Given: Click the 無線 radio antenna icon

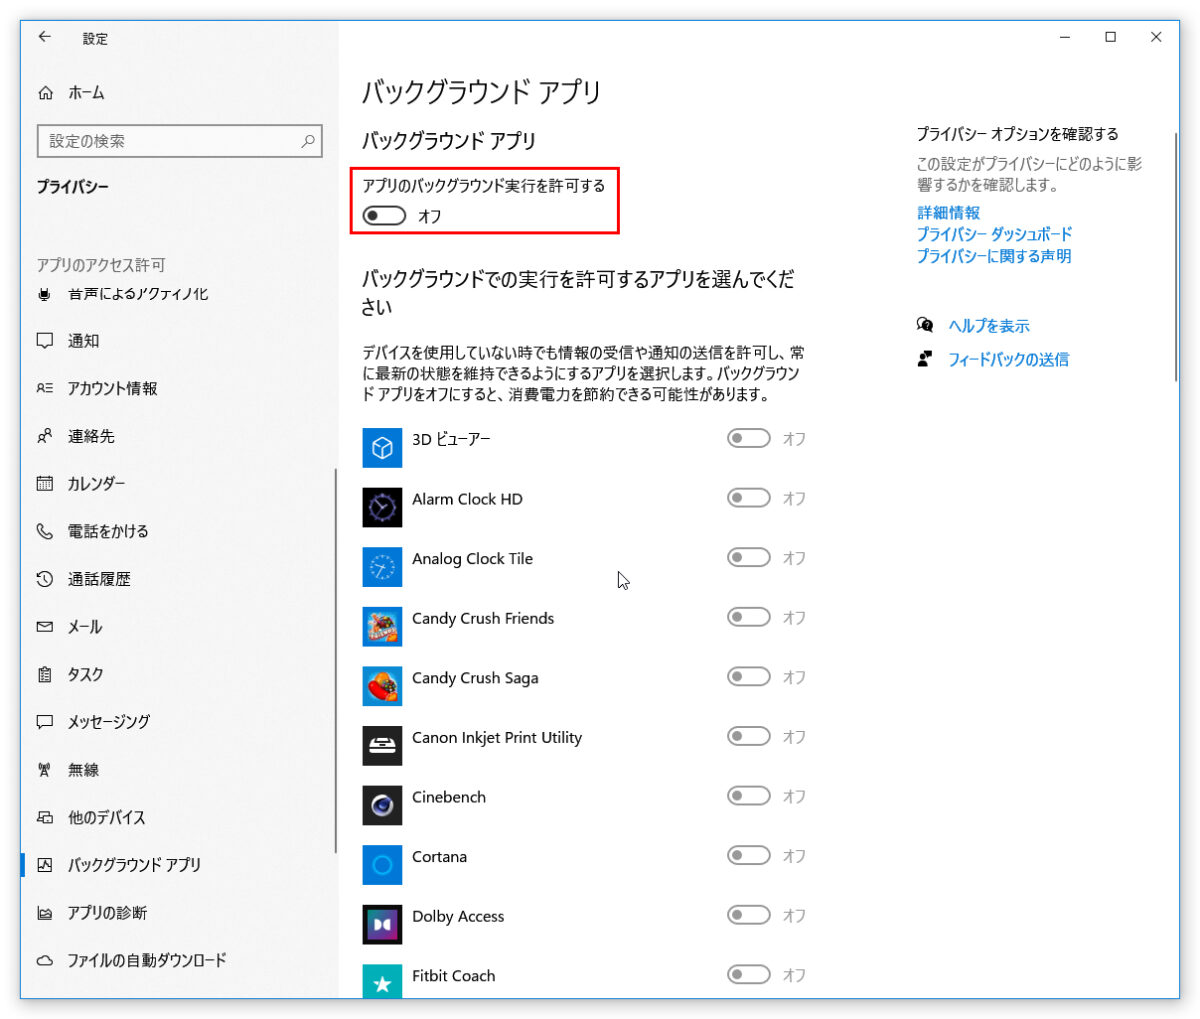Looking at the screenshot, I should [44, 770].
